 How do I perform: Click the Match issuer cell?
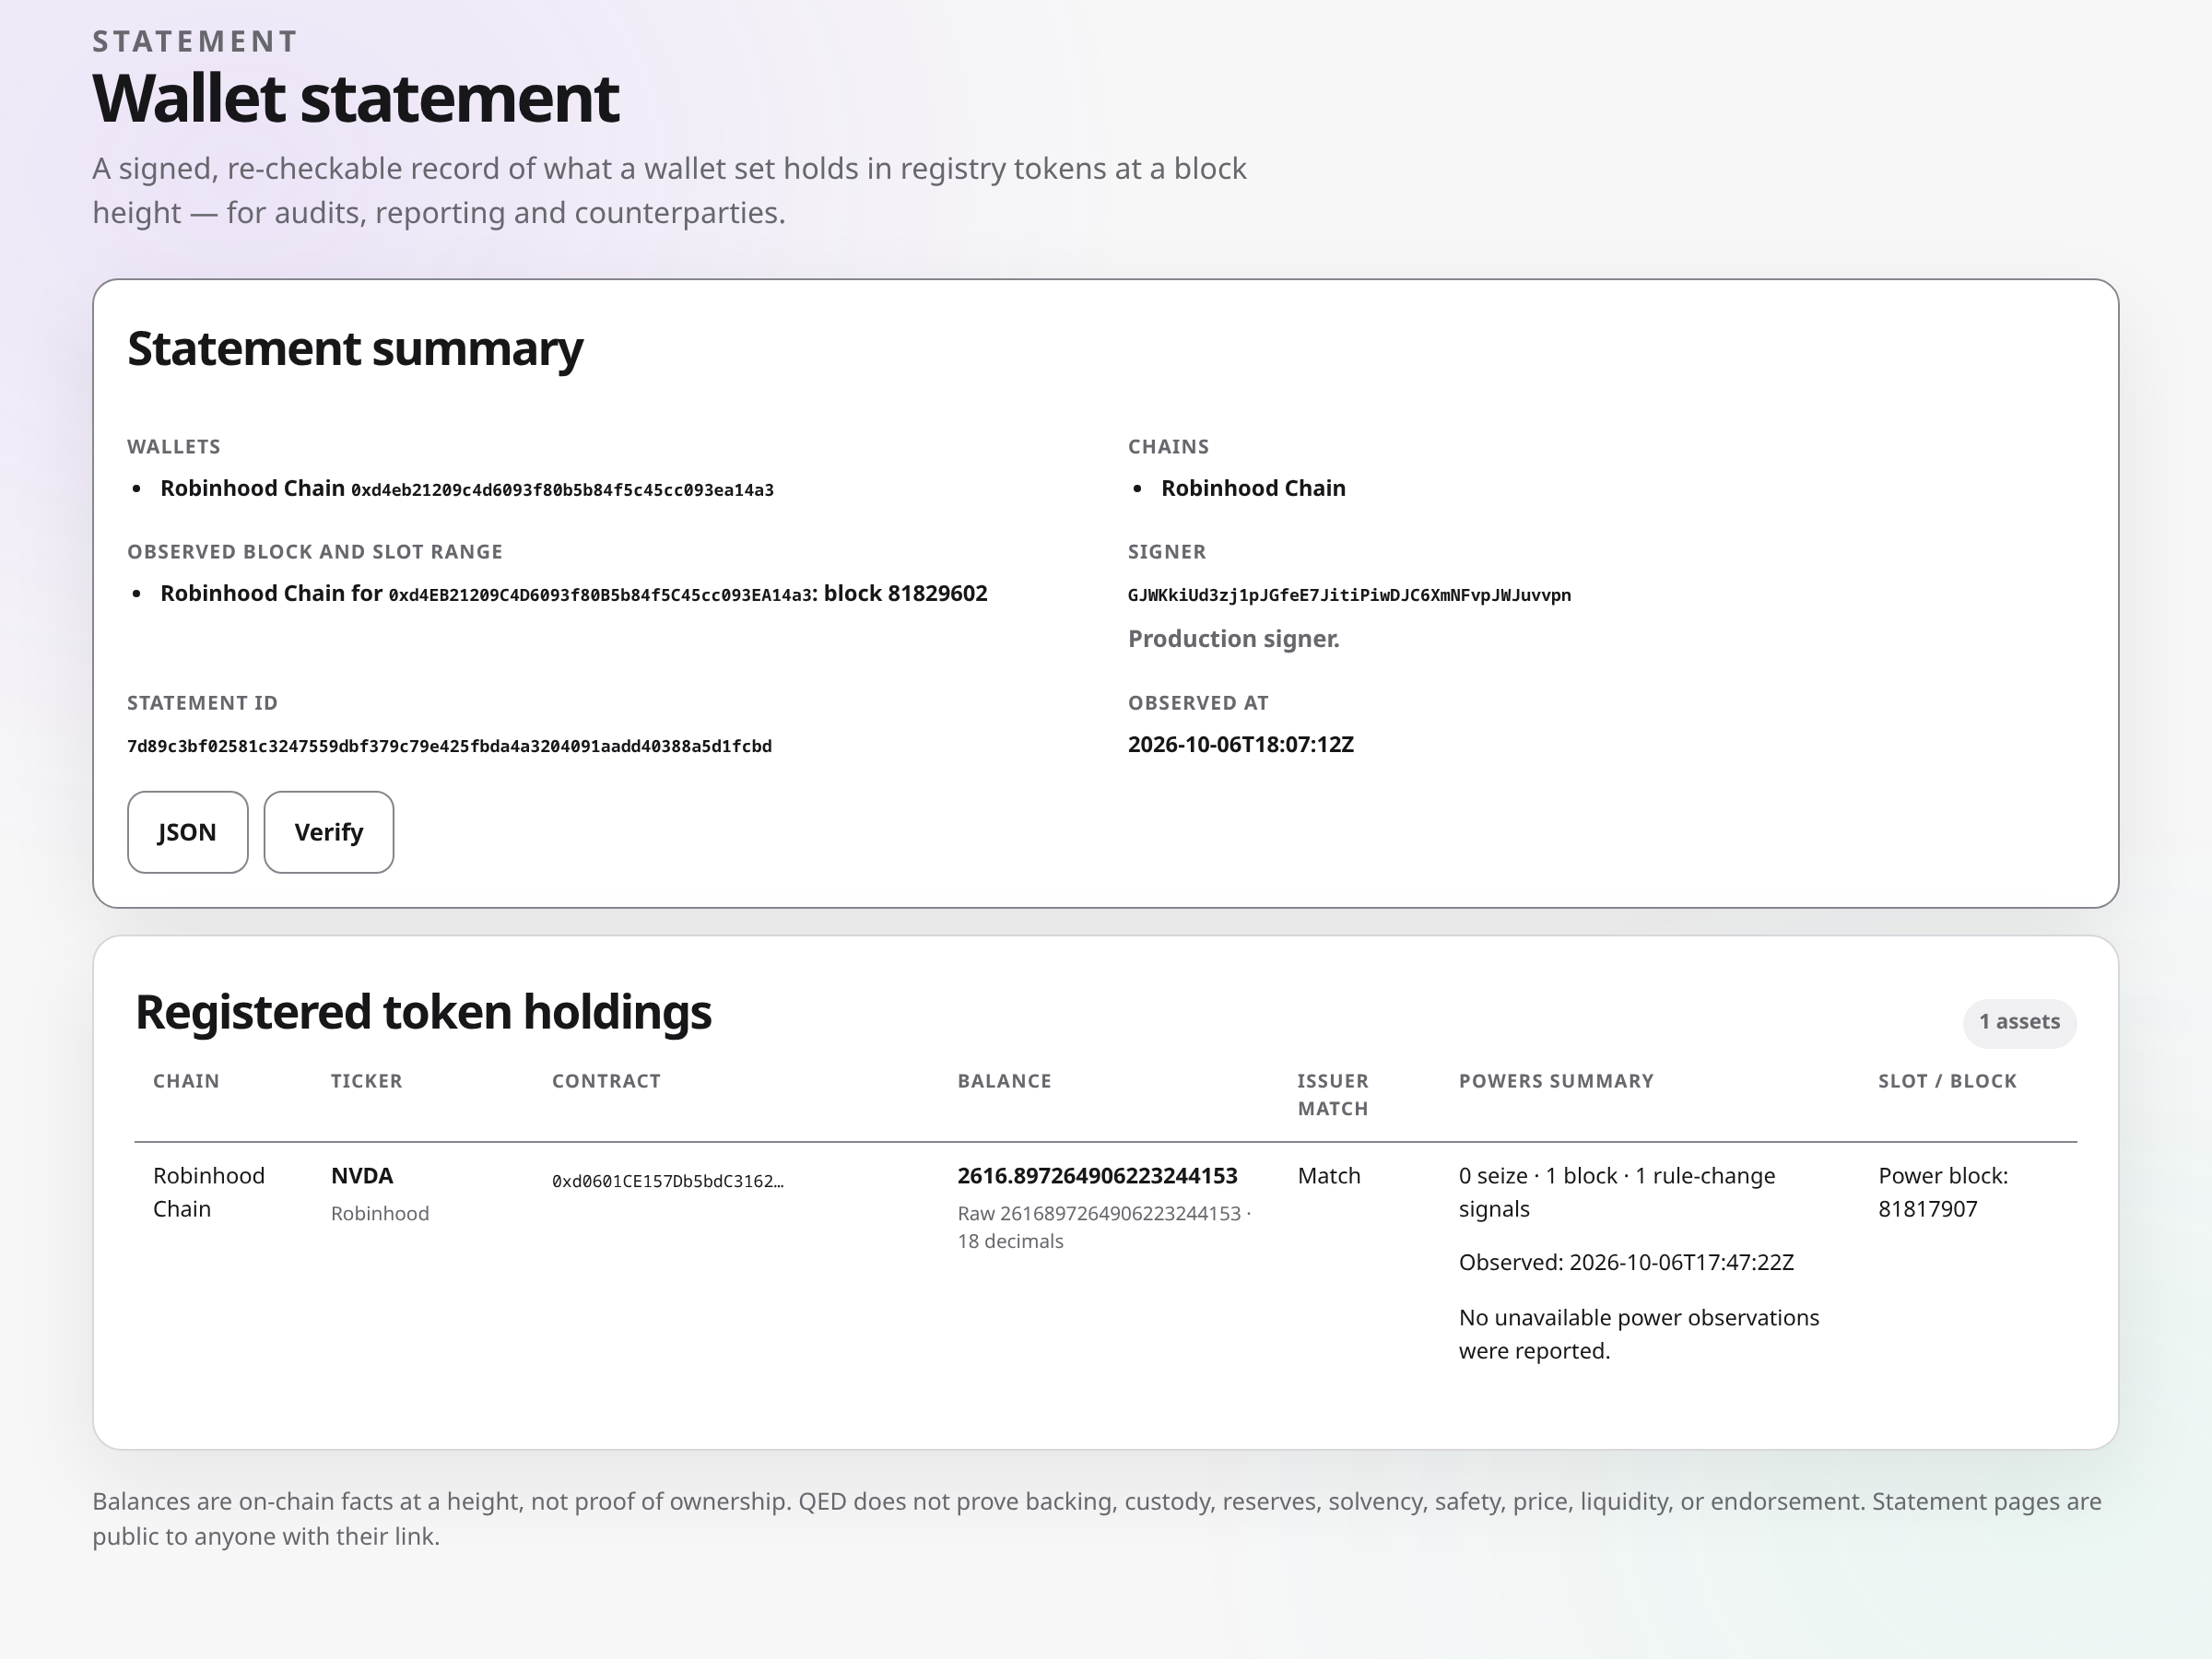click(x=1329, y=1175)
